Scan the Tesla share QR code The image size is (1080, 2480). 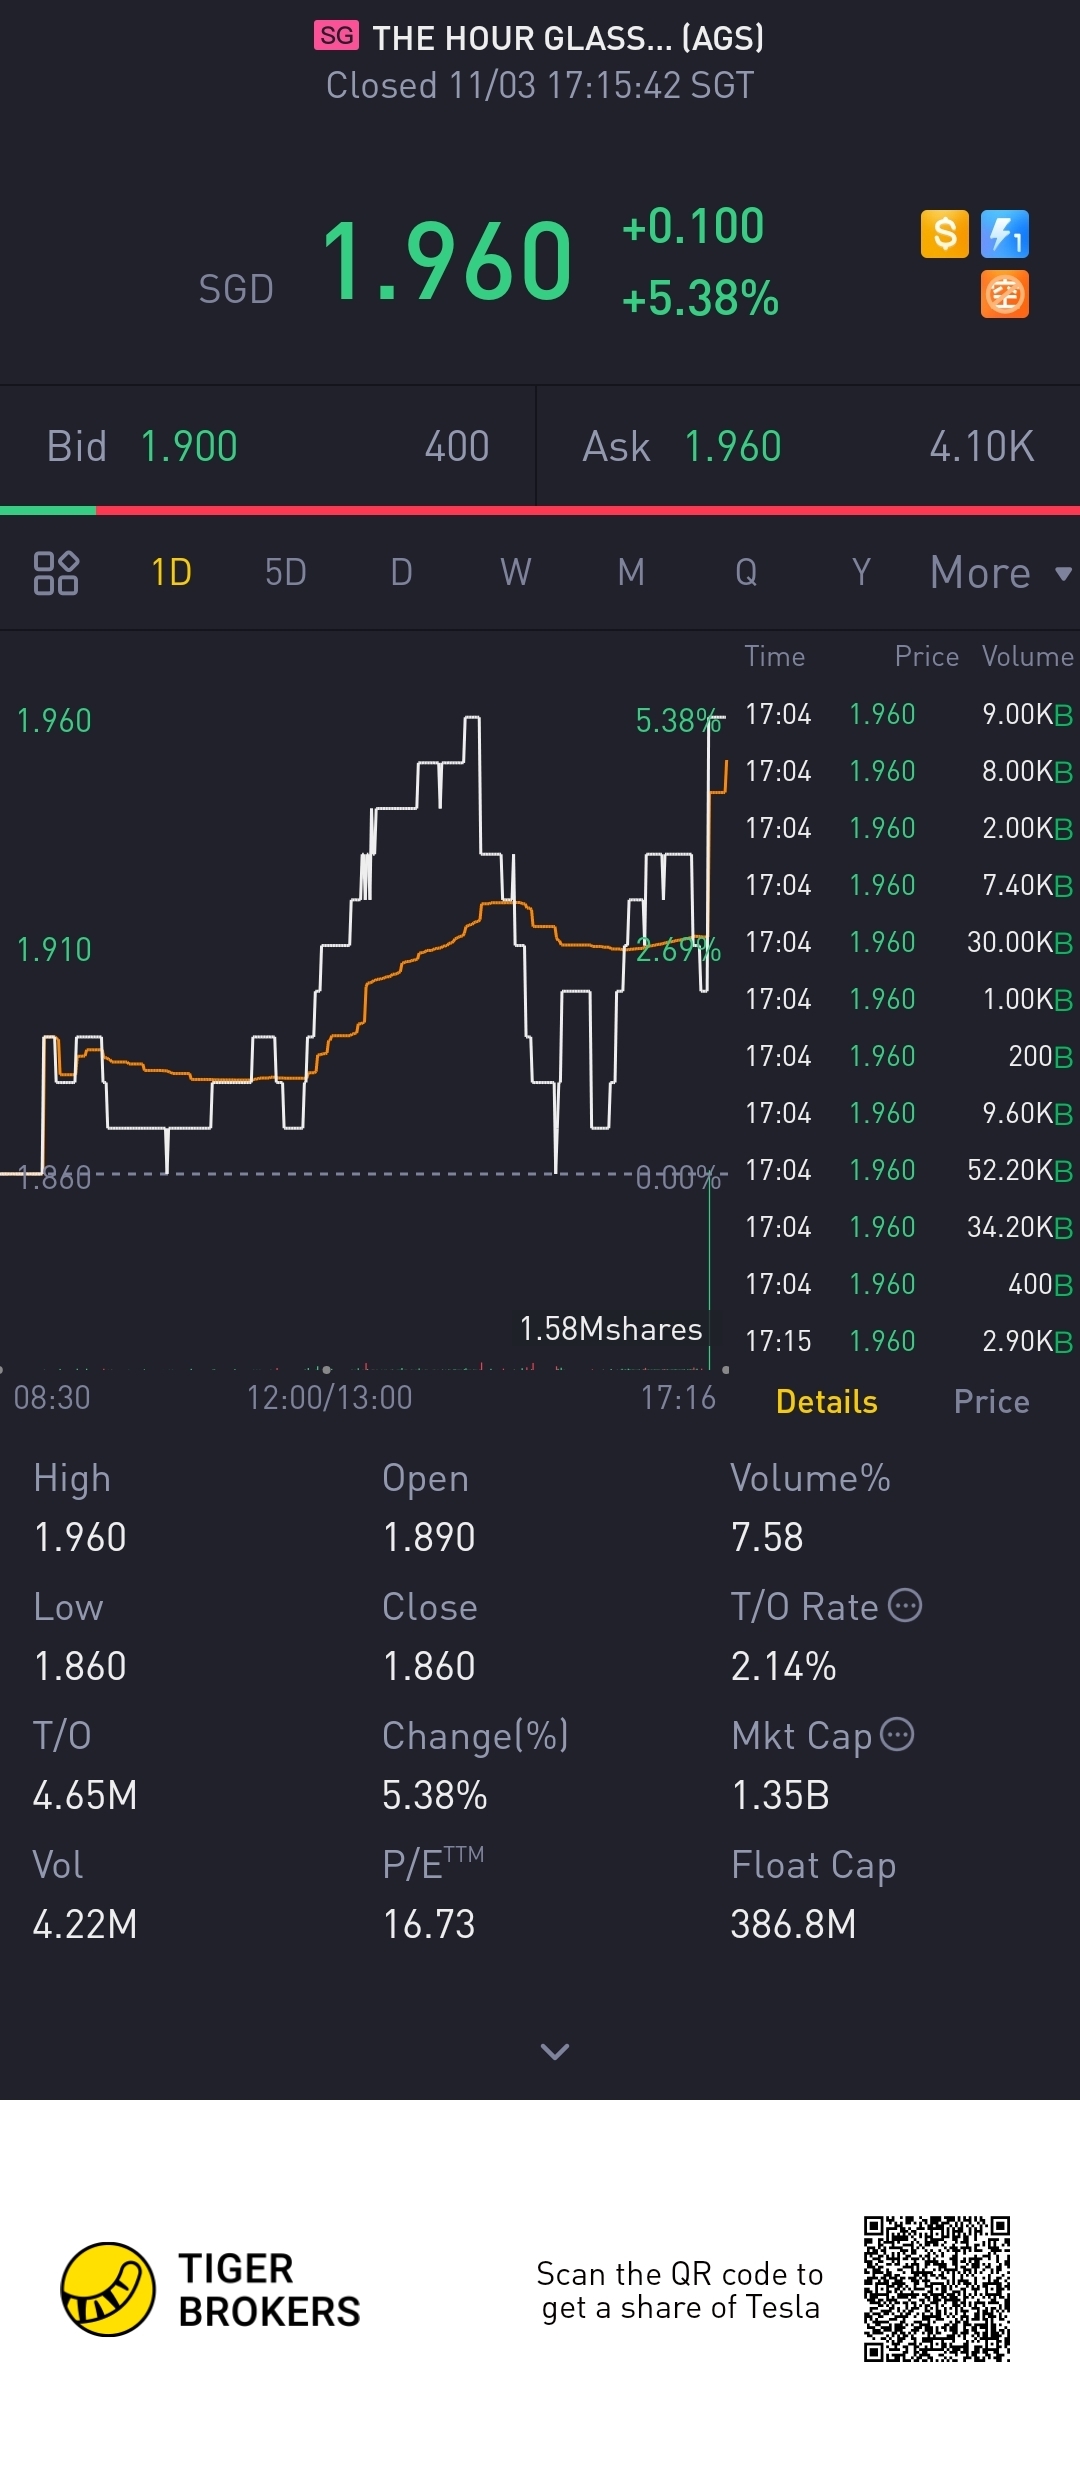coord(937,2289)
